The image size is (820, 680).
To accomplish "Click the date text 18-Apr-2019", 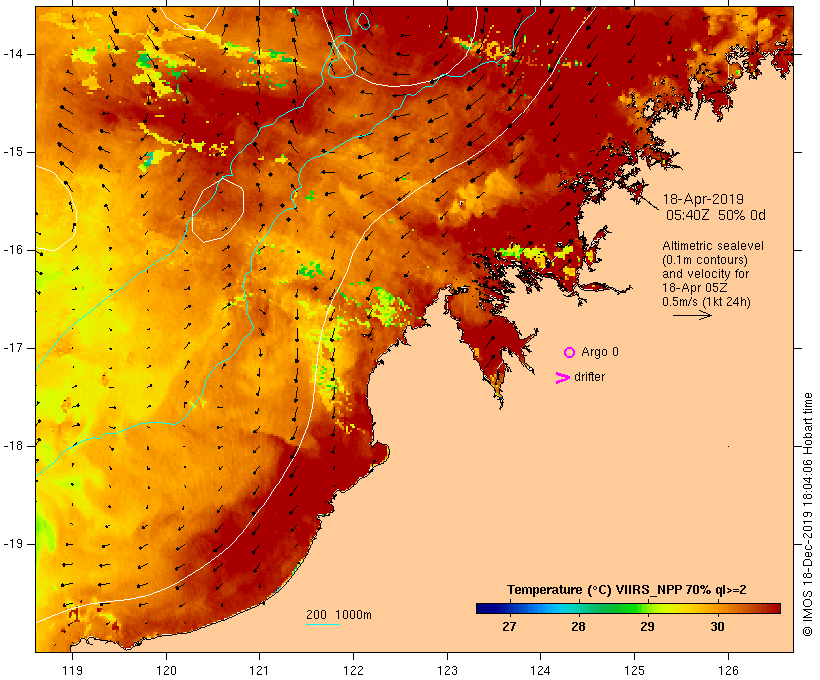I will pyautogui.click(x=703, y=199).
